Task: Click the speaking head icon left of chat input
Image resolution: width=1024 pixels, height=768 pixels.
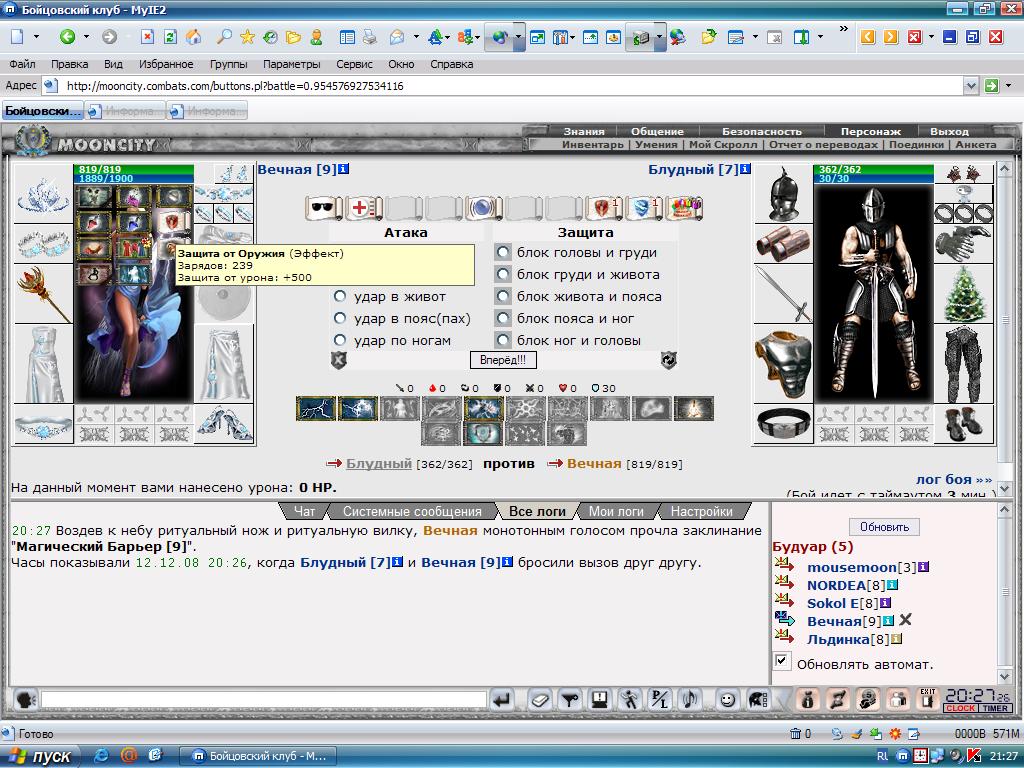Action: click(25, 700)
